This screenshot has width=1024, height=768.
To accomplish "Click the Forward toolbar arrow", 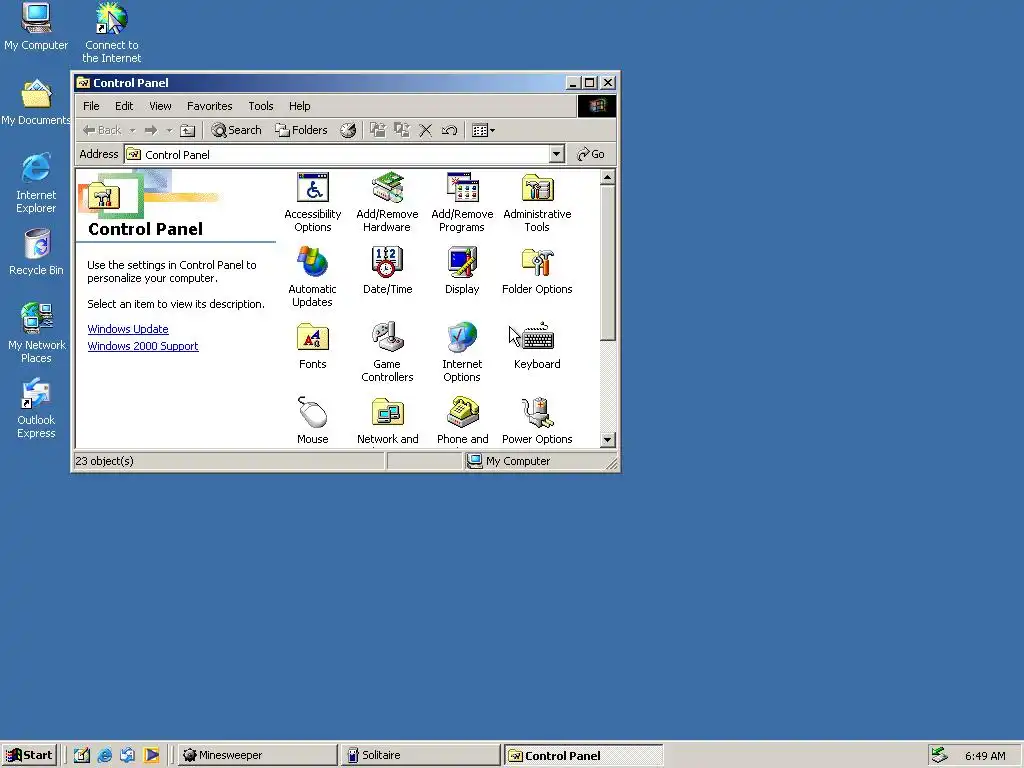I will pos(151,130).
